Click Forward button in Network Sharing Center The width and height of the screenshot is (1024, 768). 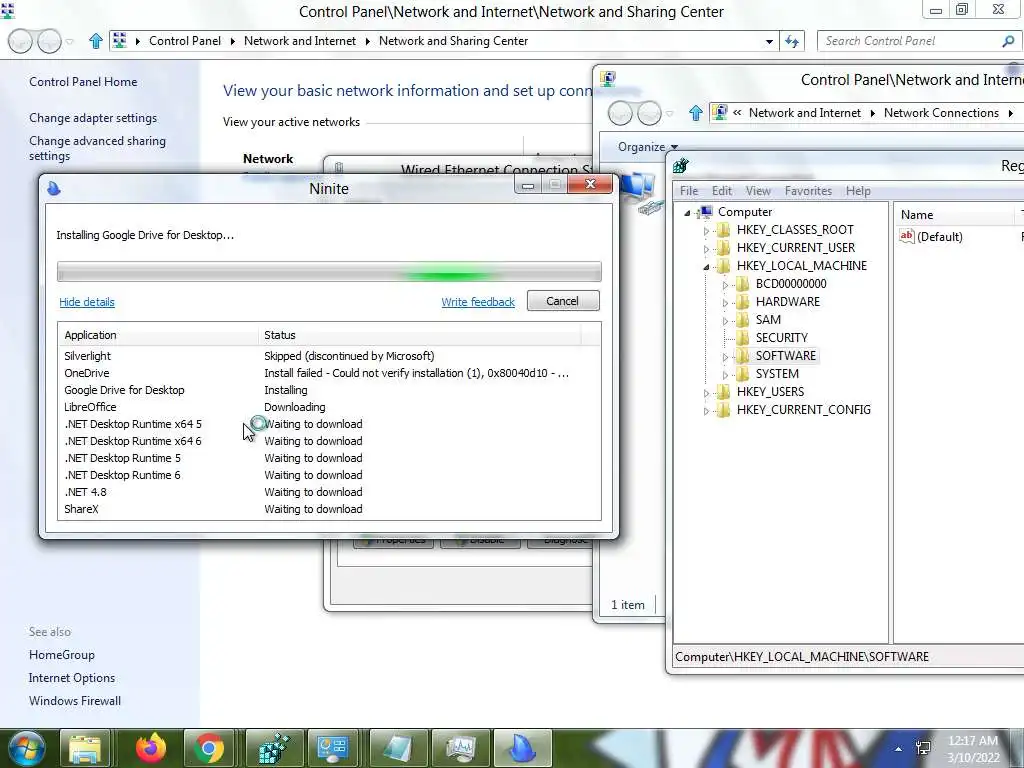point(49,41)
